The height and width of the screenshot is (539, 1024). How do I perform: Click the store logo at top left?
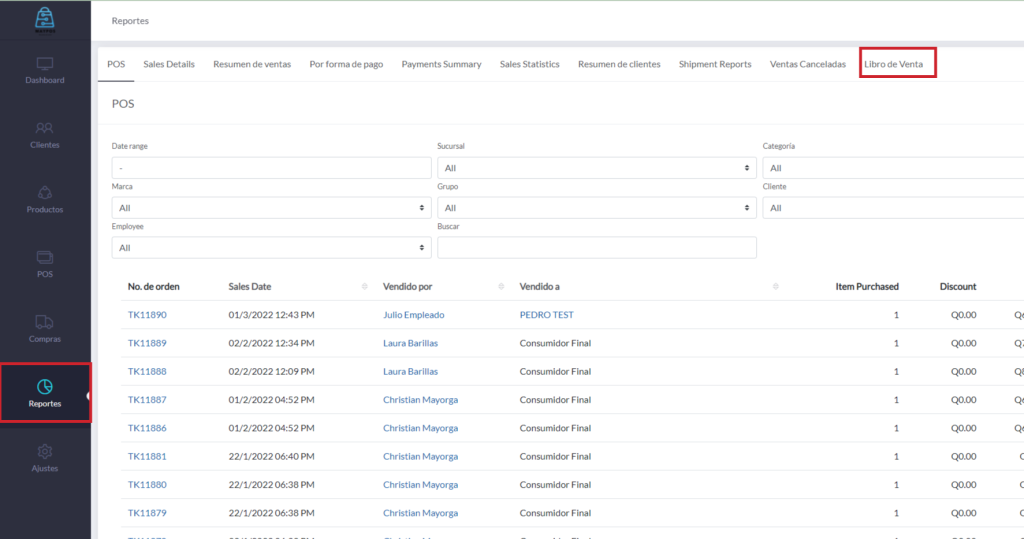[x=45, y=19]
